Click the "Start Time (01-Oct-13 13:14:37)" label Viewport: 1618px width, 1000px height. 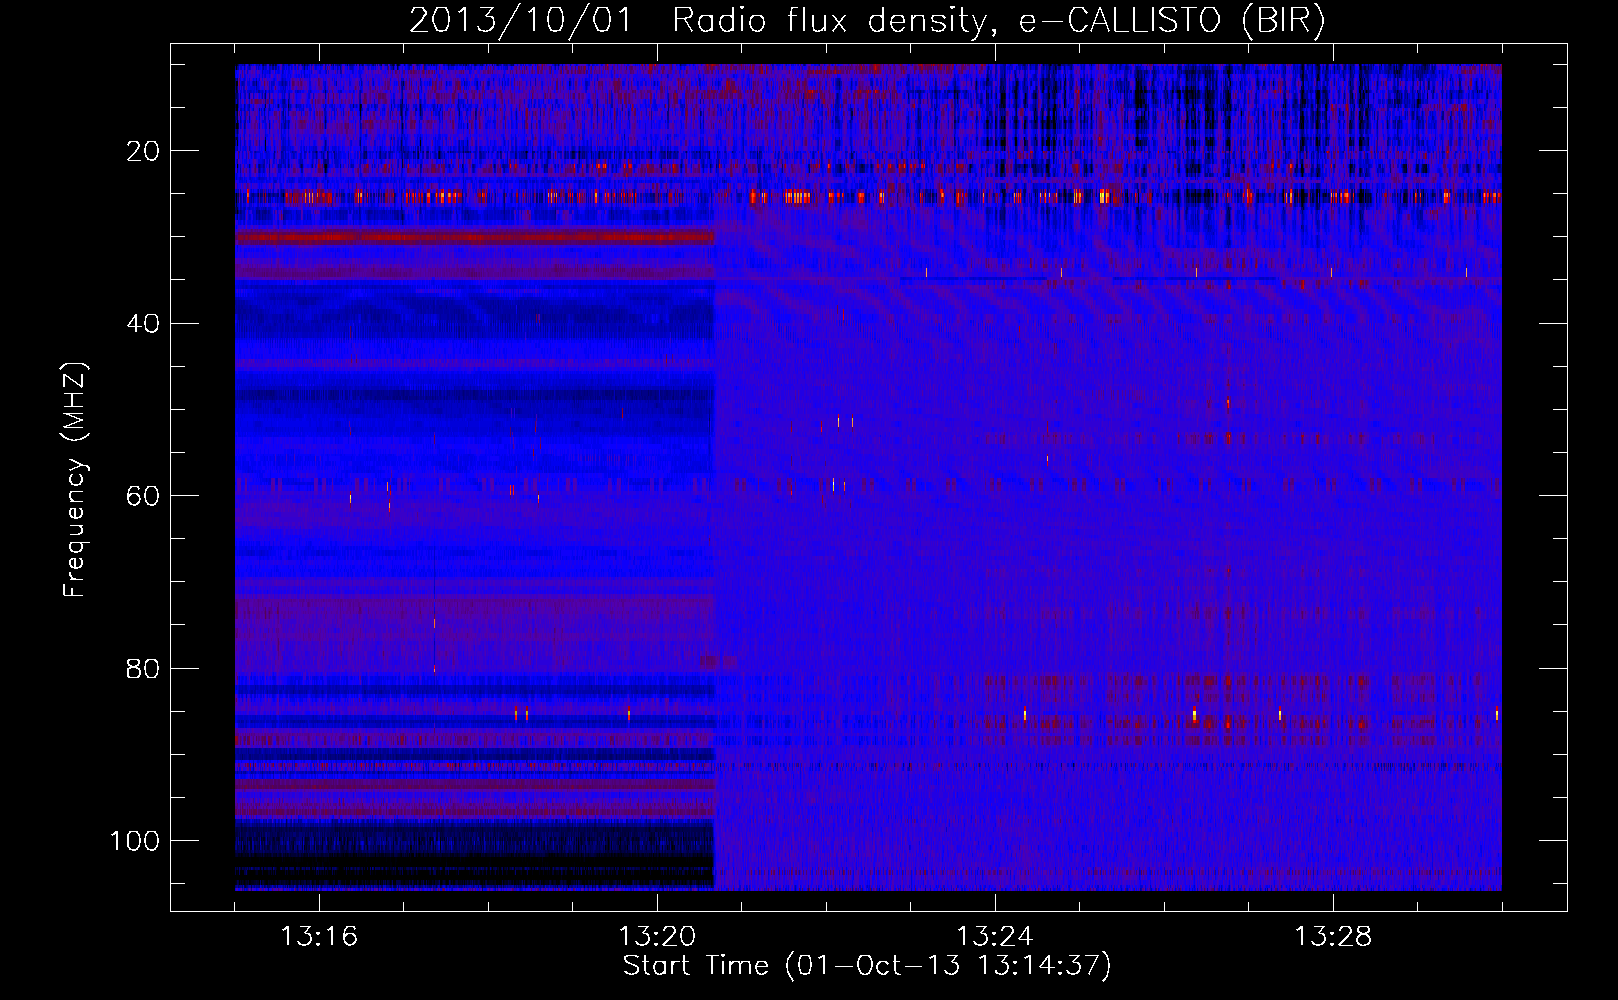pyautogui.click(x=867, y=966)
